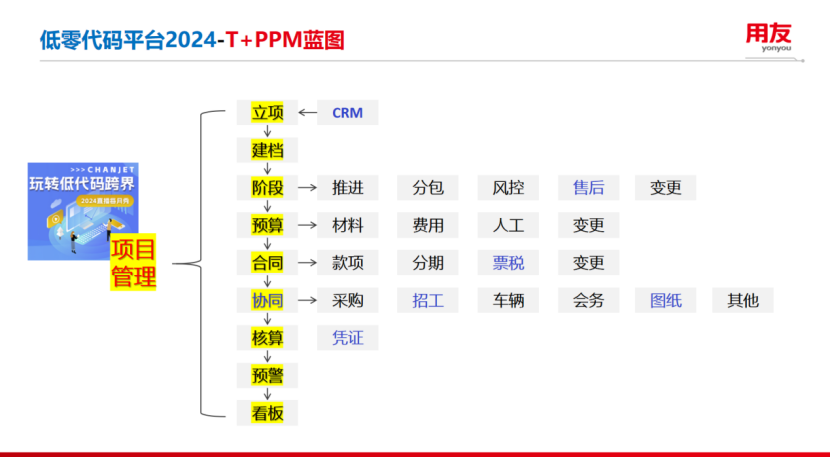This screenshot has width=831, height=457.
Task: Select the 分期 box
Action: [428, 262]
